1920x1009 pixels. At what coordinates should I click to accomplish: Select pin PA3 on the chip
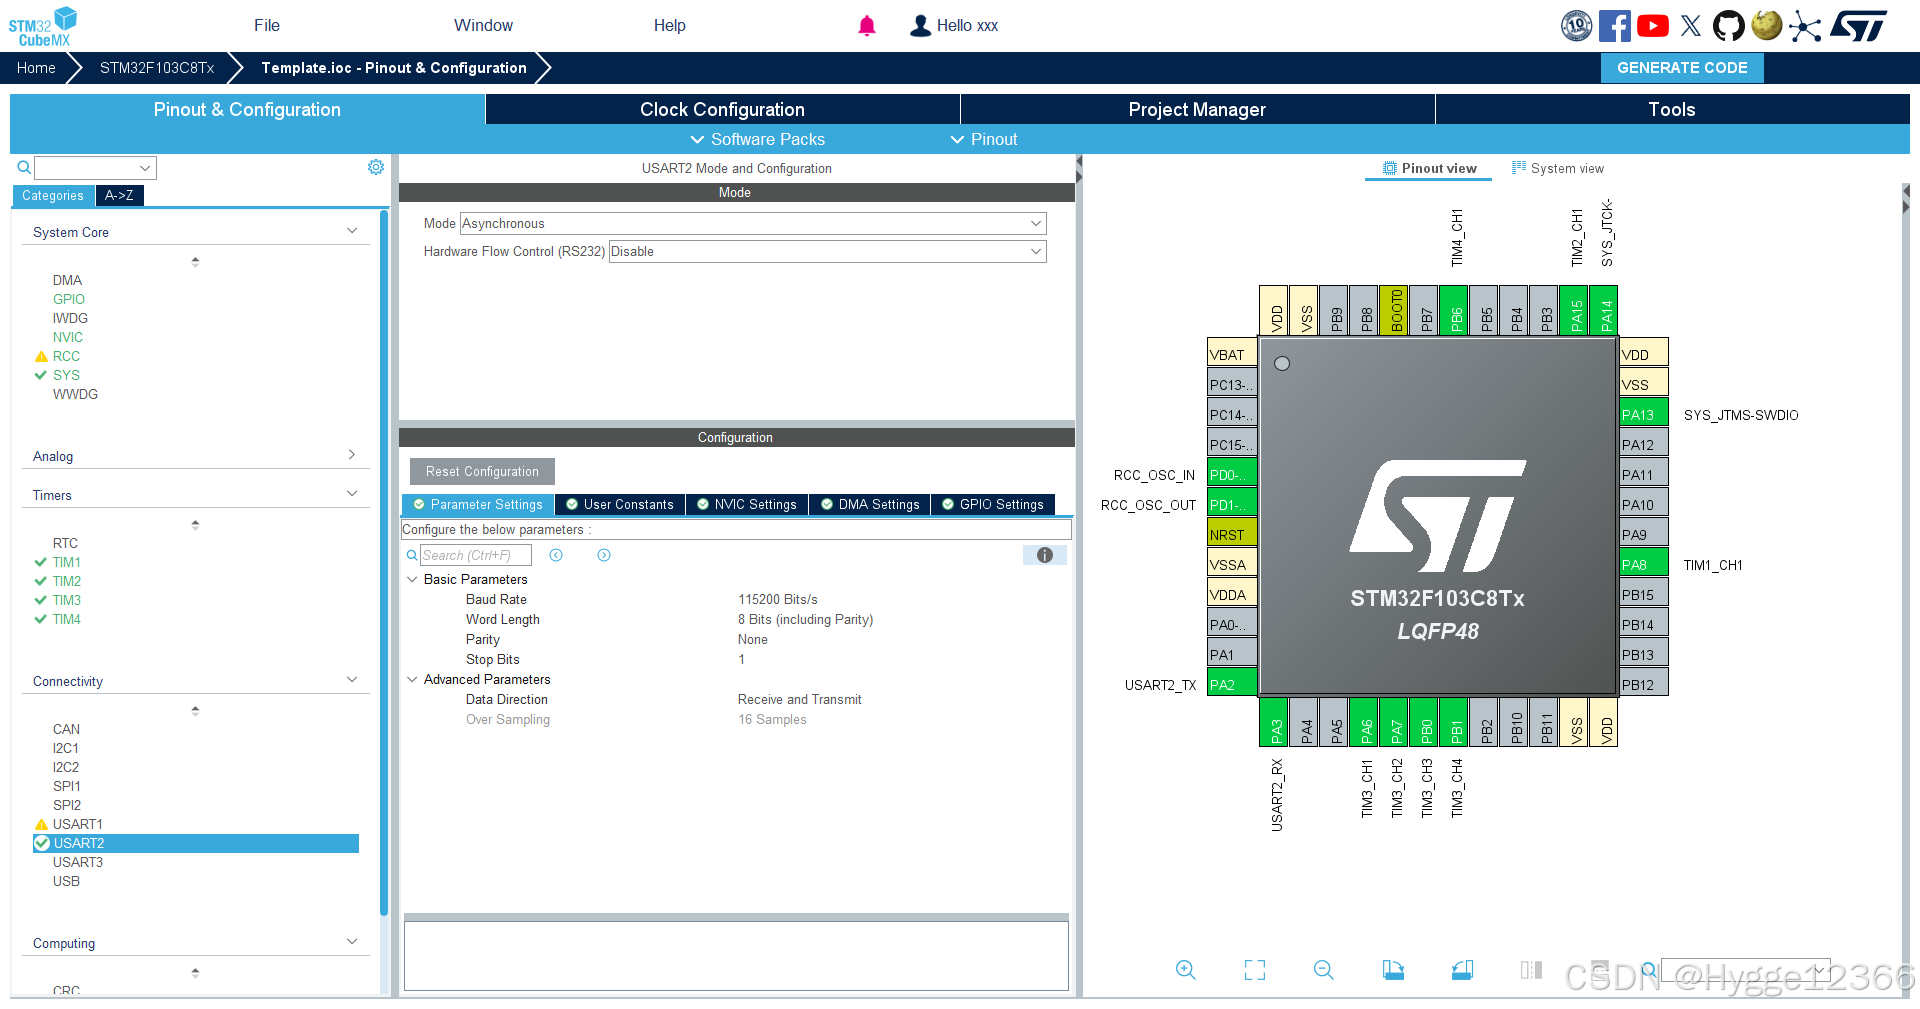(x=1273, y=722)
